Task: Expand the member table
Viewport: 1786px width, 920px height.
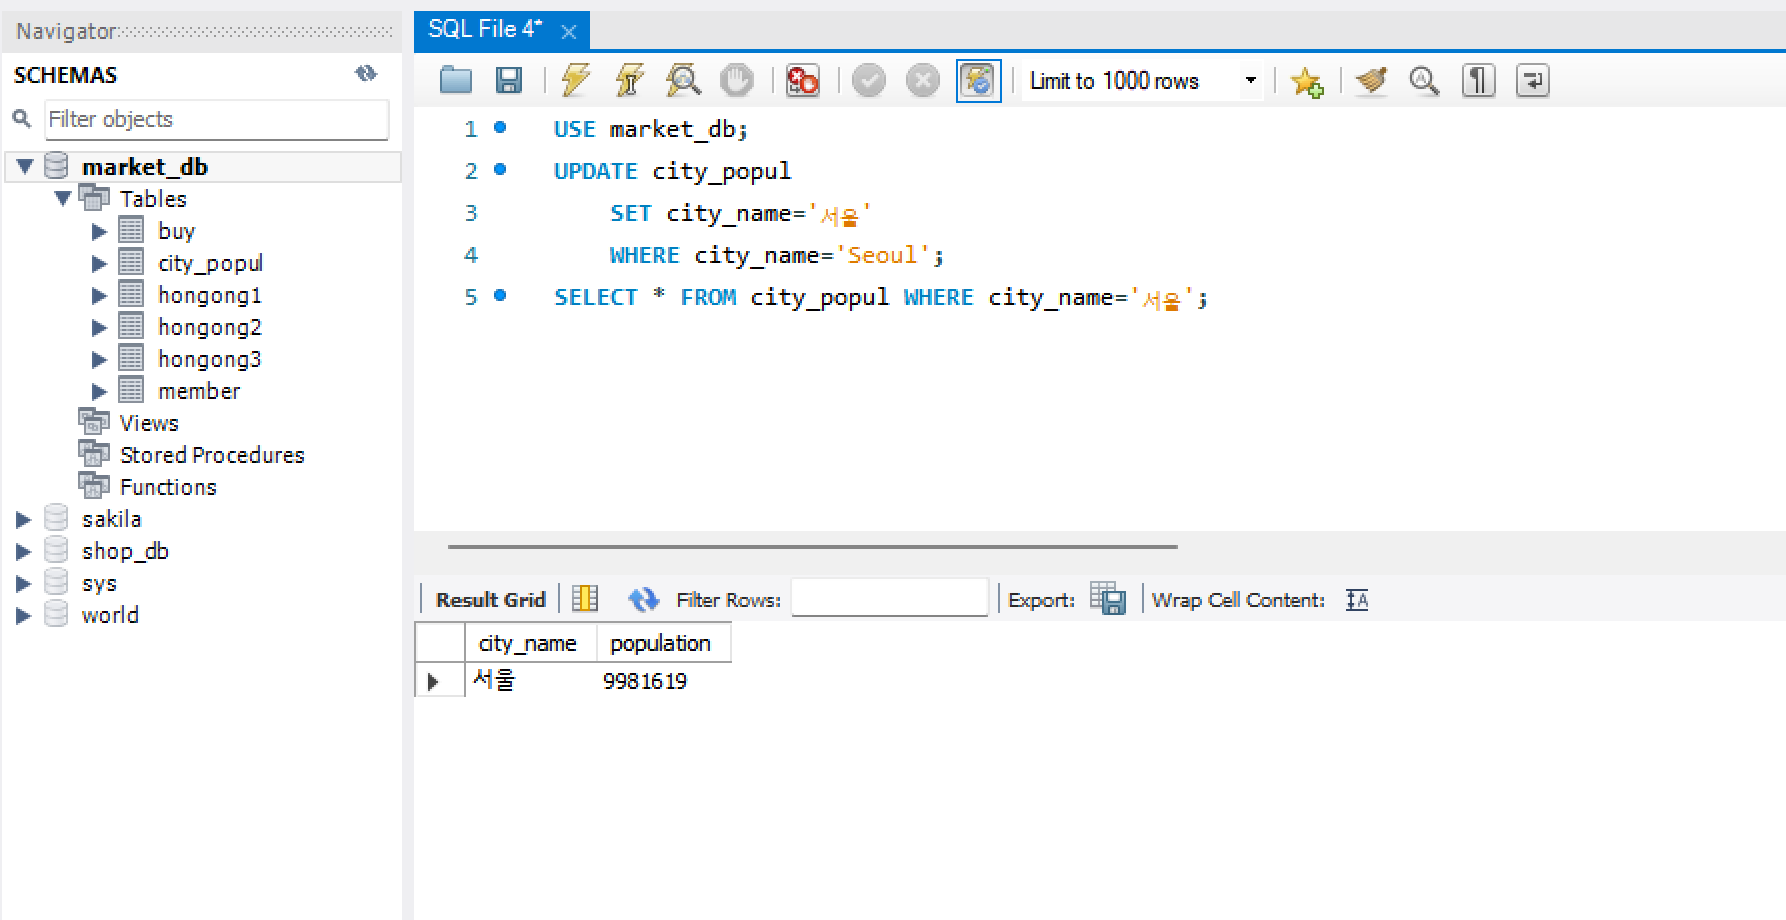Action: point(99,392)
